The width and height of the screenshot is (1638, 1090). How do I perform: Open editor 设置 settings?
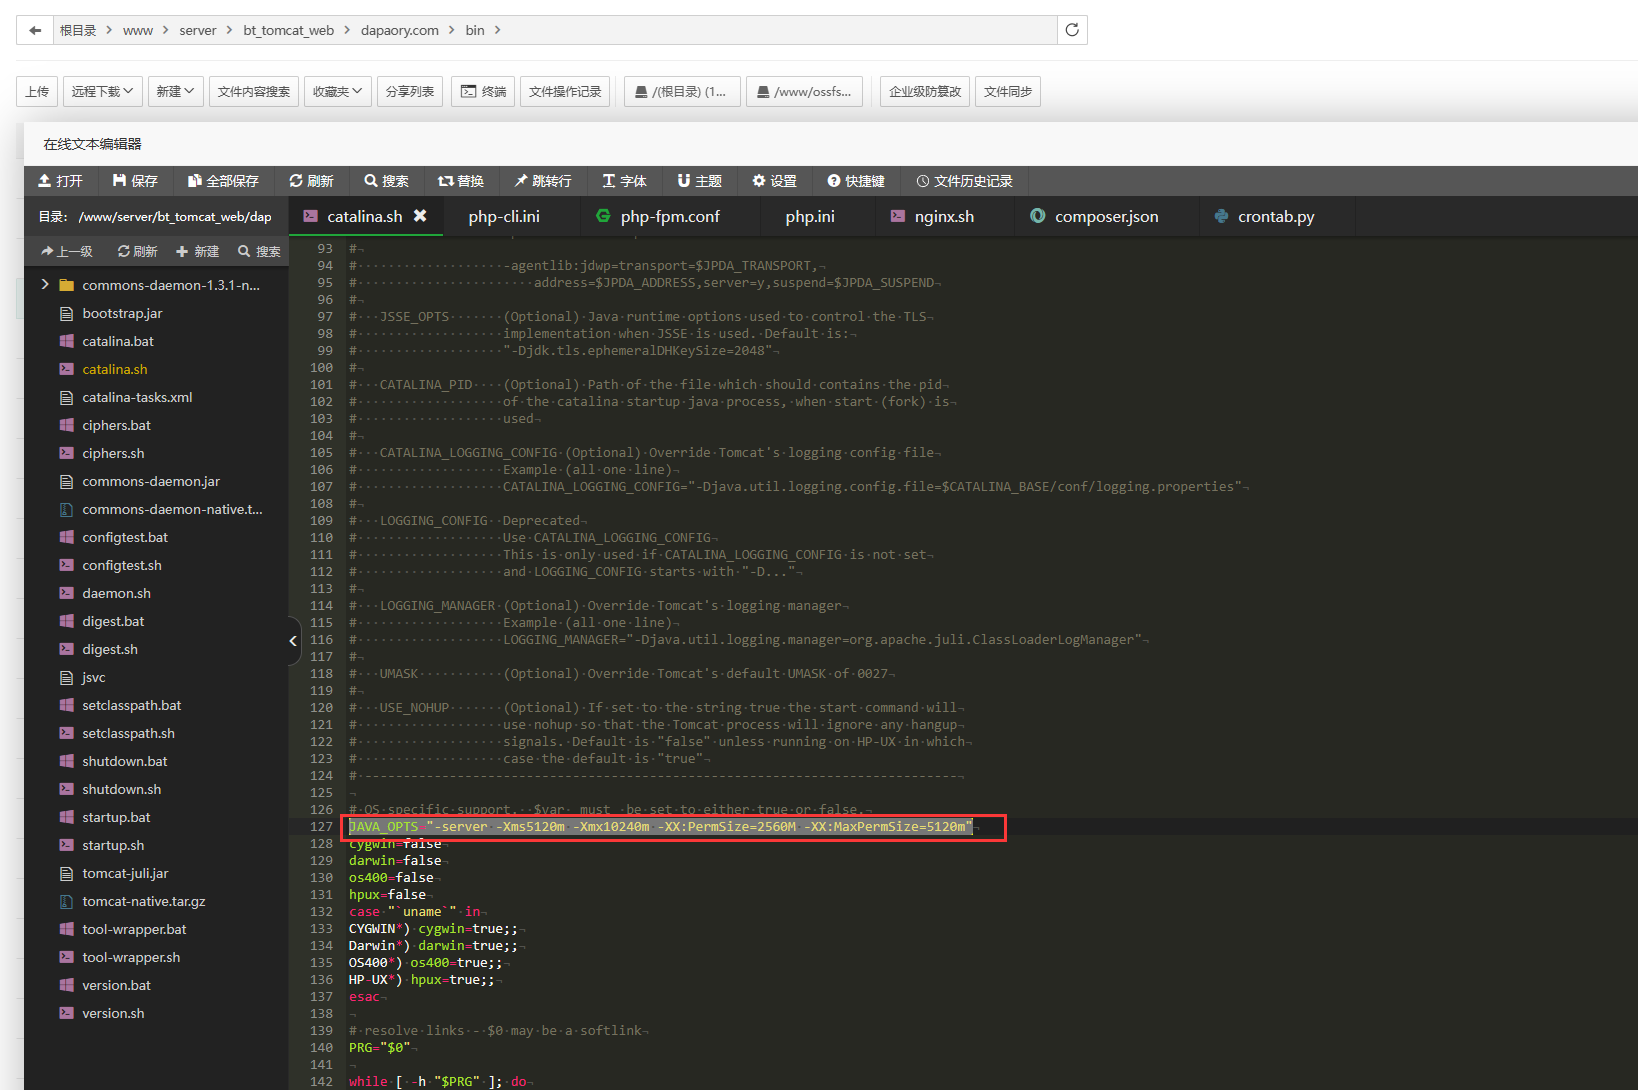774,181
